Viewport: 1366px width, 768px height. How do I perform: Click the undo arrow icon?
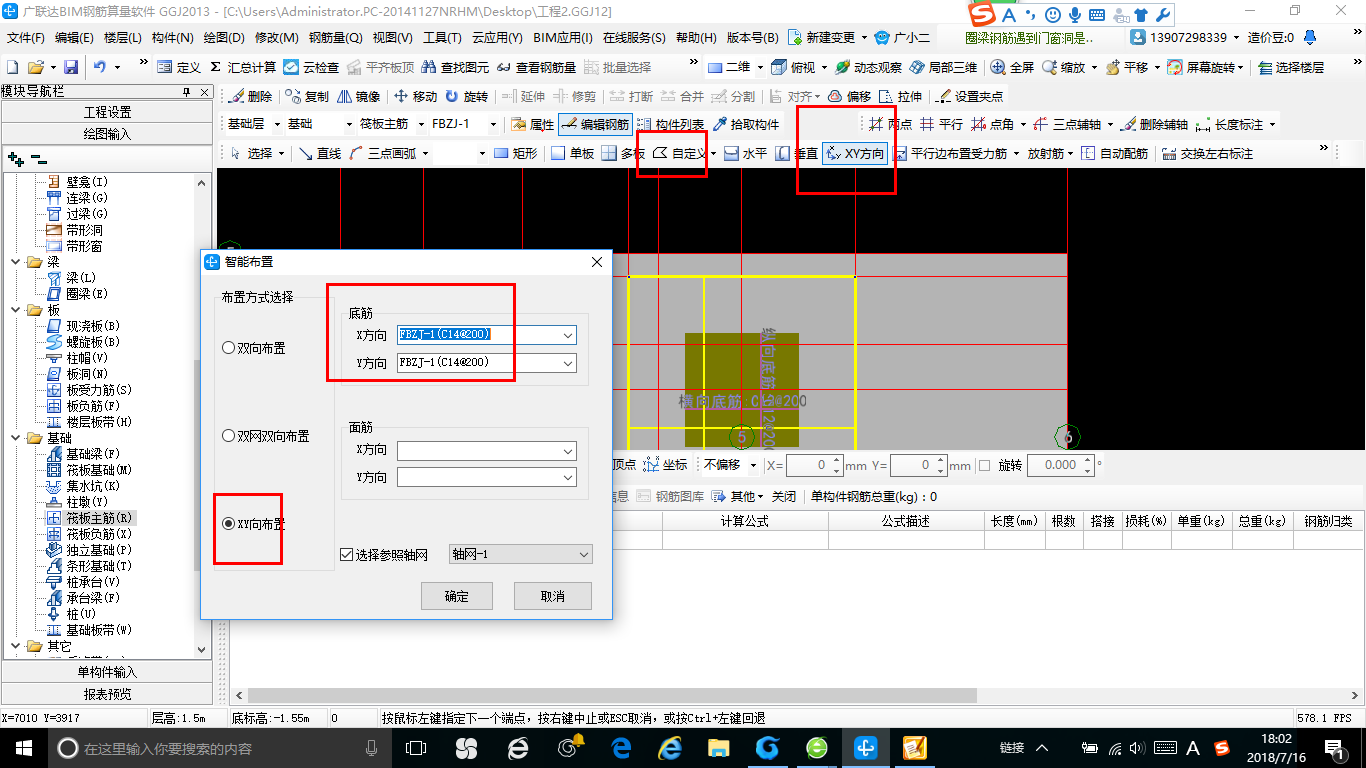coord(100,67)
